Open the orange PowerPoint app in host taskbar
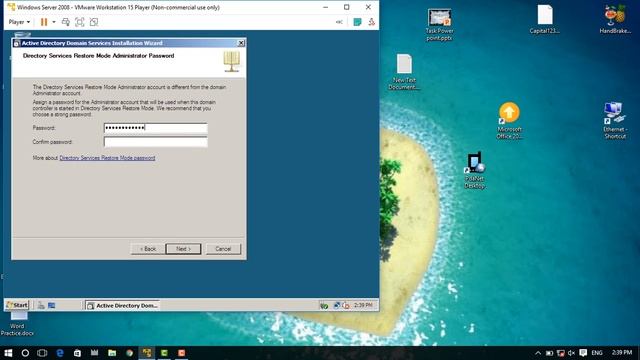640x360 pixels. [182, 353]
